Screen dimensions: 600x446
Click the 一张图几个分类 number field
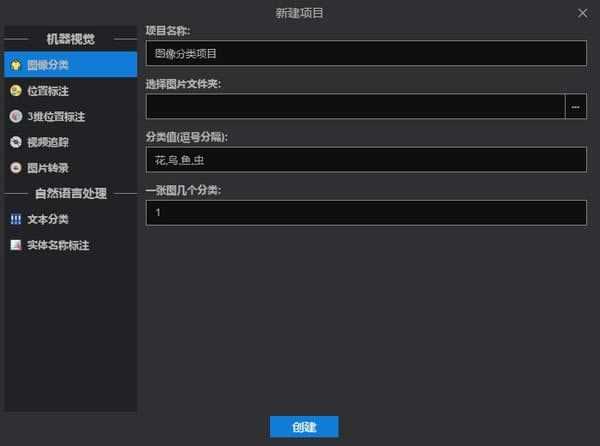(x=365, y=213)
